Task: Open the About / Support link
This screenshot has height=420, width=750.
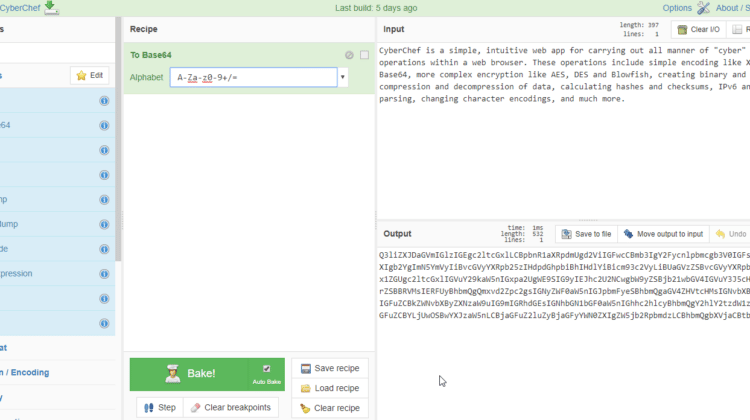Action: [x=731, y=8]
